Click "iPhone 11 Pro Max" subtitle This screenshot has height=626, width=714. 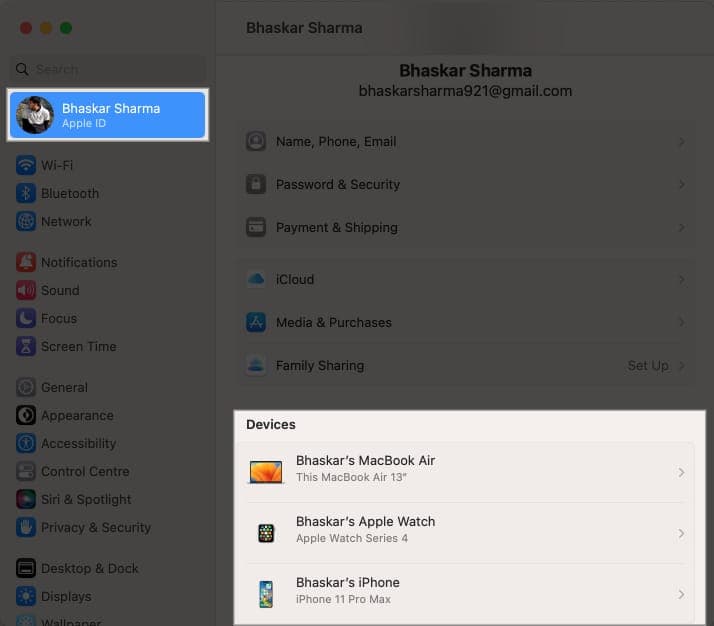tap(343, 599)
